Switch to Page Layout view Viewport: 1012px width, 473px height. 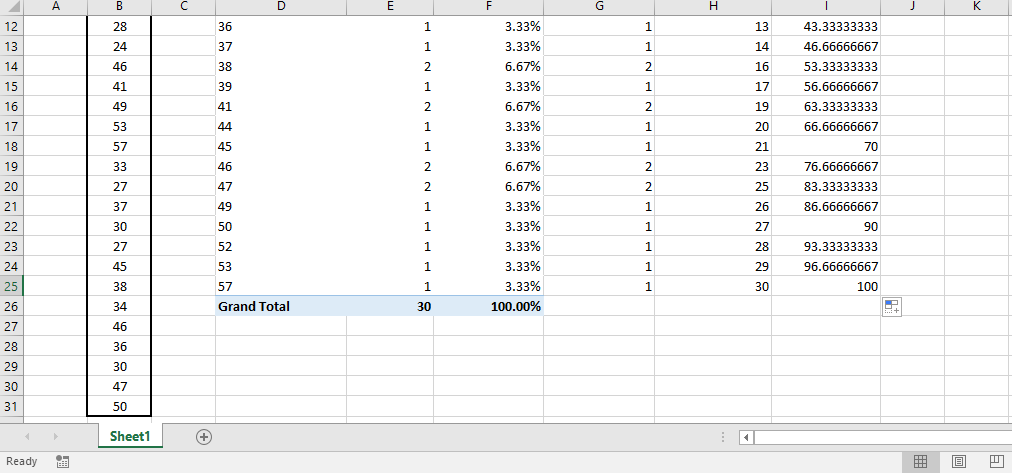point(958,461)
